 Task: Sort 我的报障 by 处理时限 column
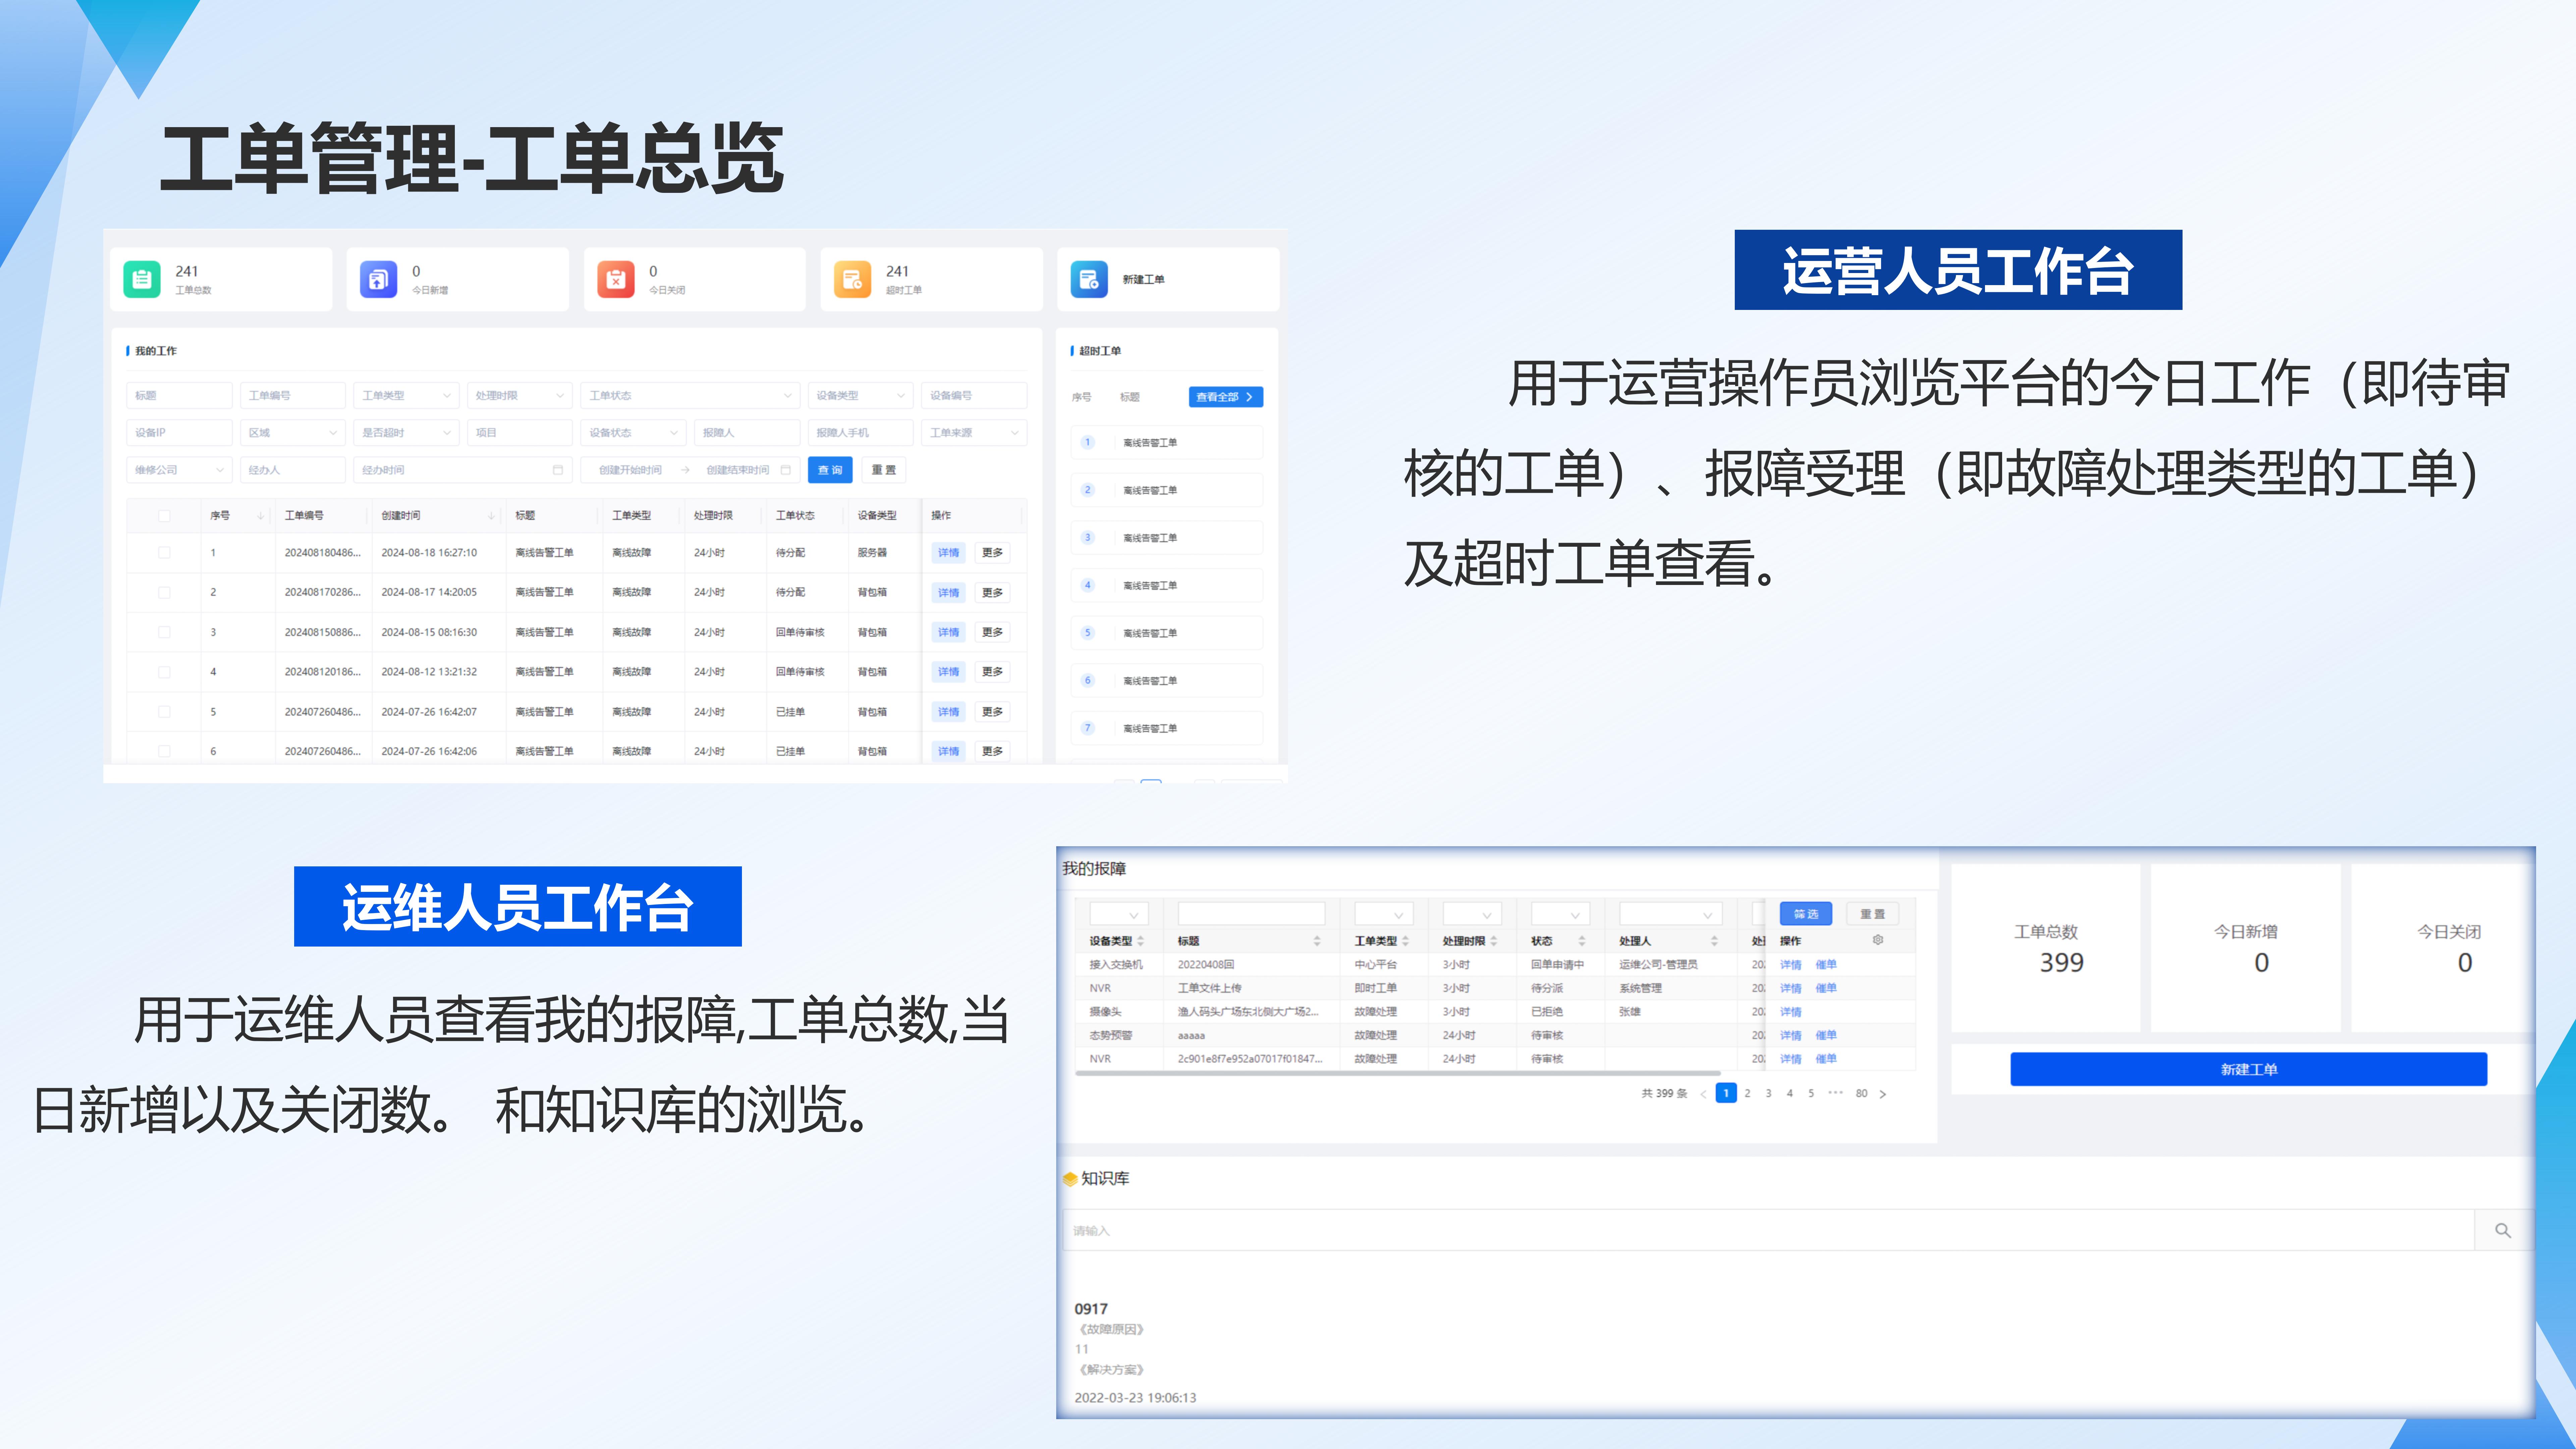coord(1494,941)
